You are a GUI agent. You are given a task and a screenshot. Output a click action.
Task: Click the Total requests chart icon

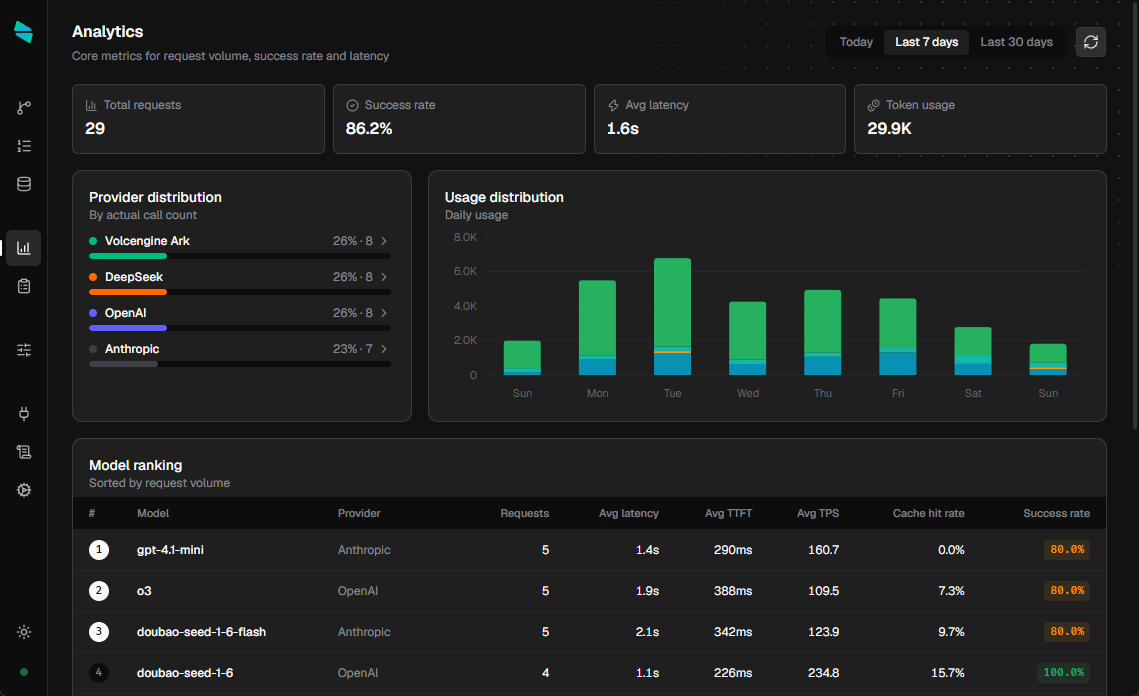(x=91, y=105)
